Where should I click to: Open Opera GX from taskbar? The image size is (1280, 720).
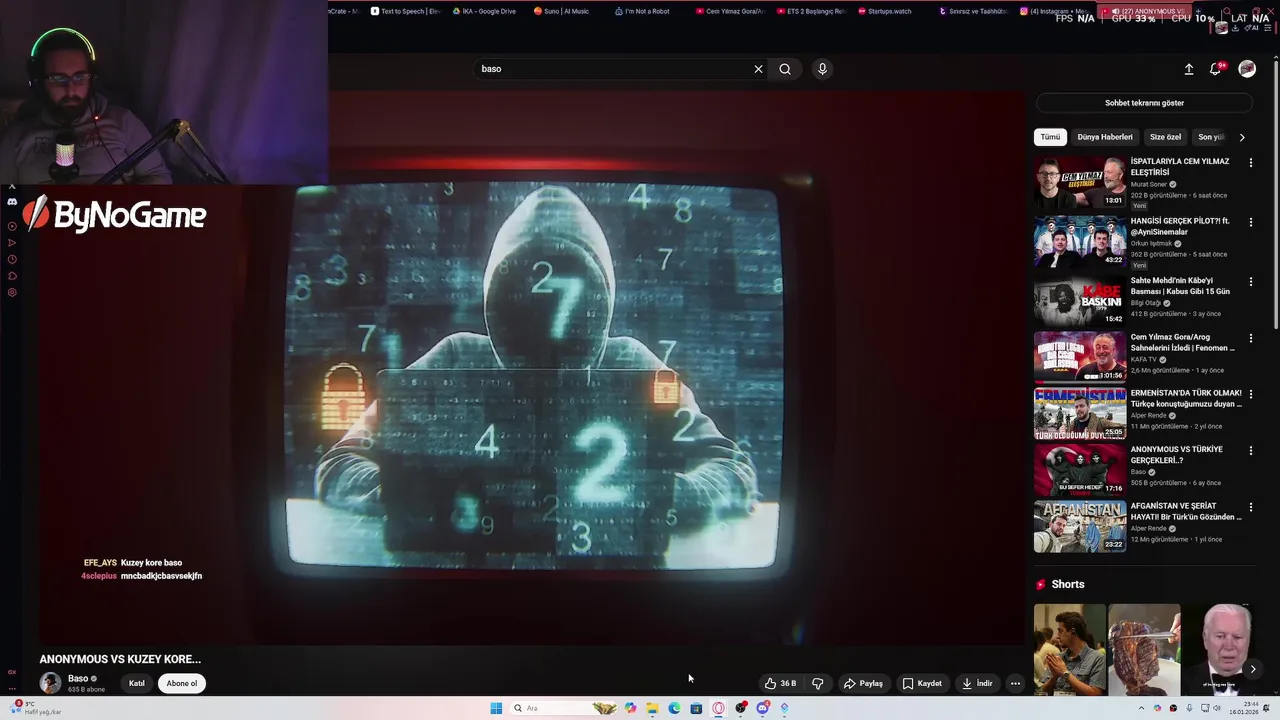point(718,708)
